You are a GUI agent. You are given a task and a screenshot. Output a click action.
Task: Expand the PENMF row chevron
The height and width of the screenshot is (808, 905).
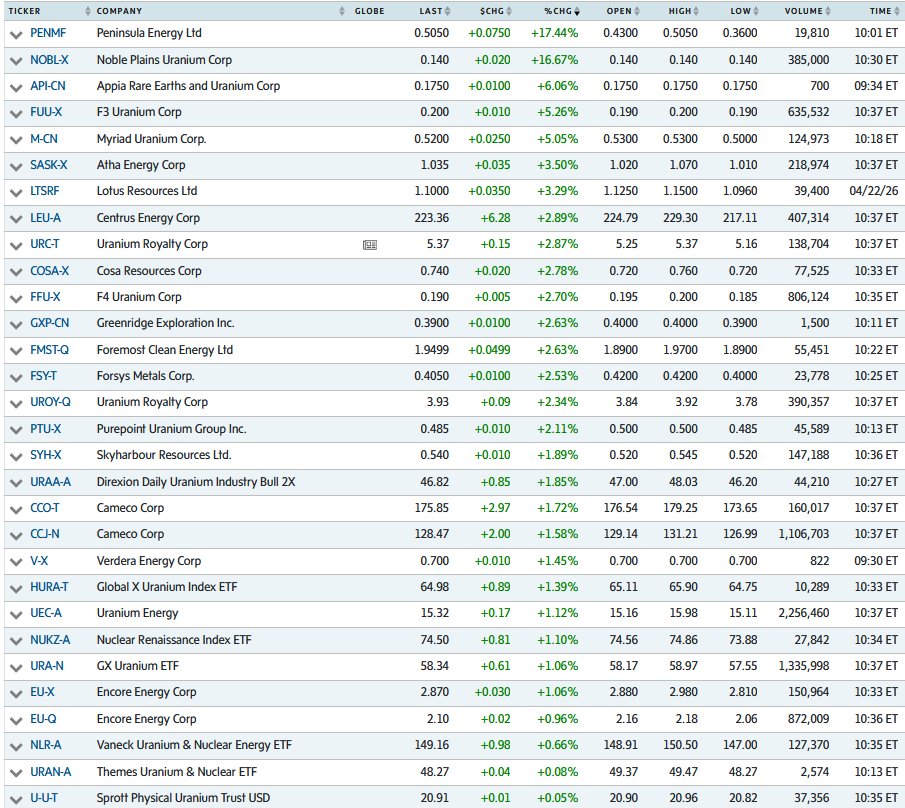click(x=16, y=35)
